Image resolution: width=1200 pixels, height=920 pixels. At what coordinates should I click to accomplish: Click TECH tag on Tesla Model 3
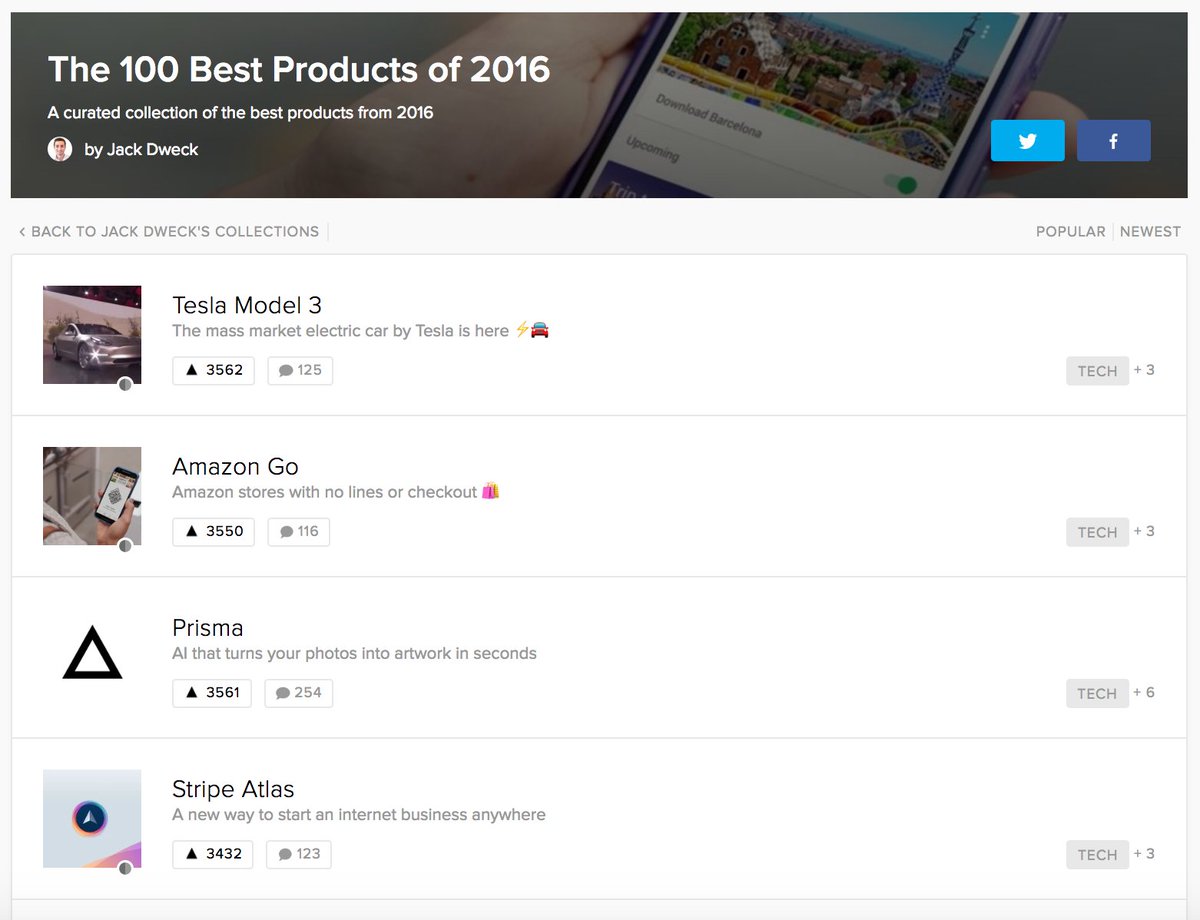[1097, 371]
